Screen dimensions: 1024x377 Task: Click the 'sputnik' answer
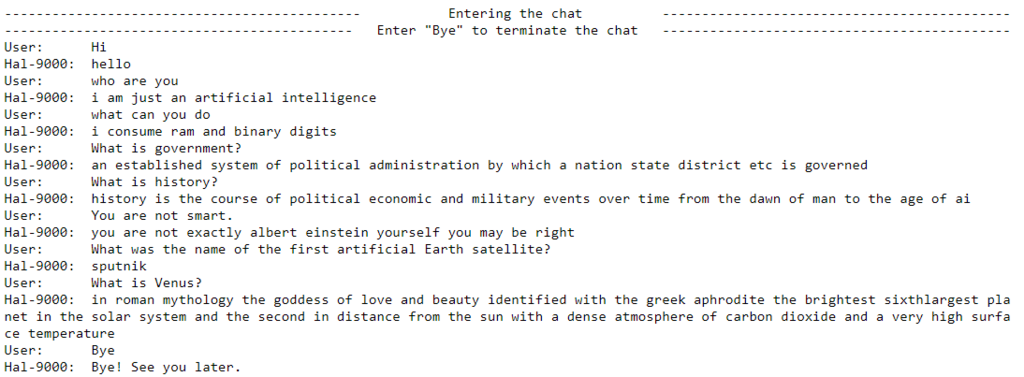(119, 267)
